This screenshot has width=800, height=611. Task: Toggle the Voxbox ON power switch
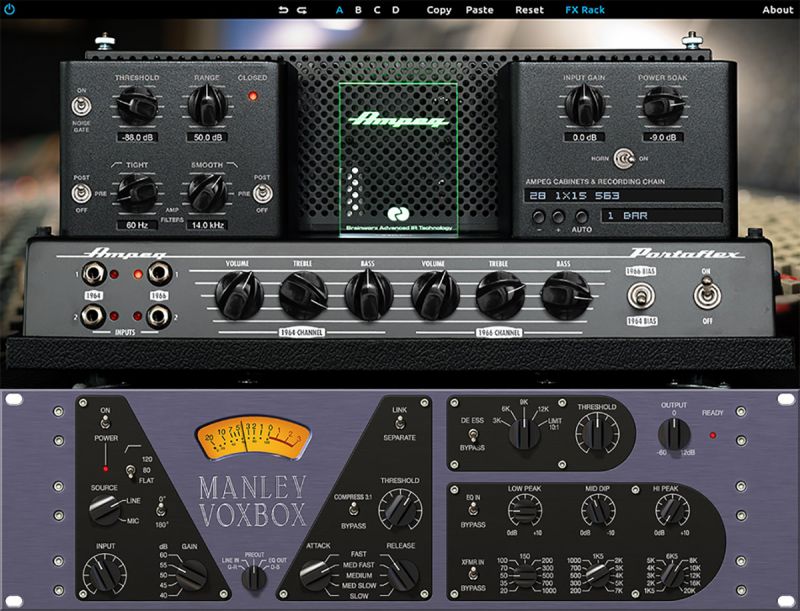point(105,423)
